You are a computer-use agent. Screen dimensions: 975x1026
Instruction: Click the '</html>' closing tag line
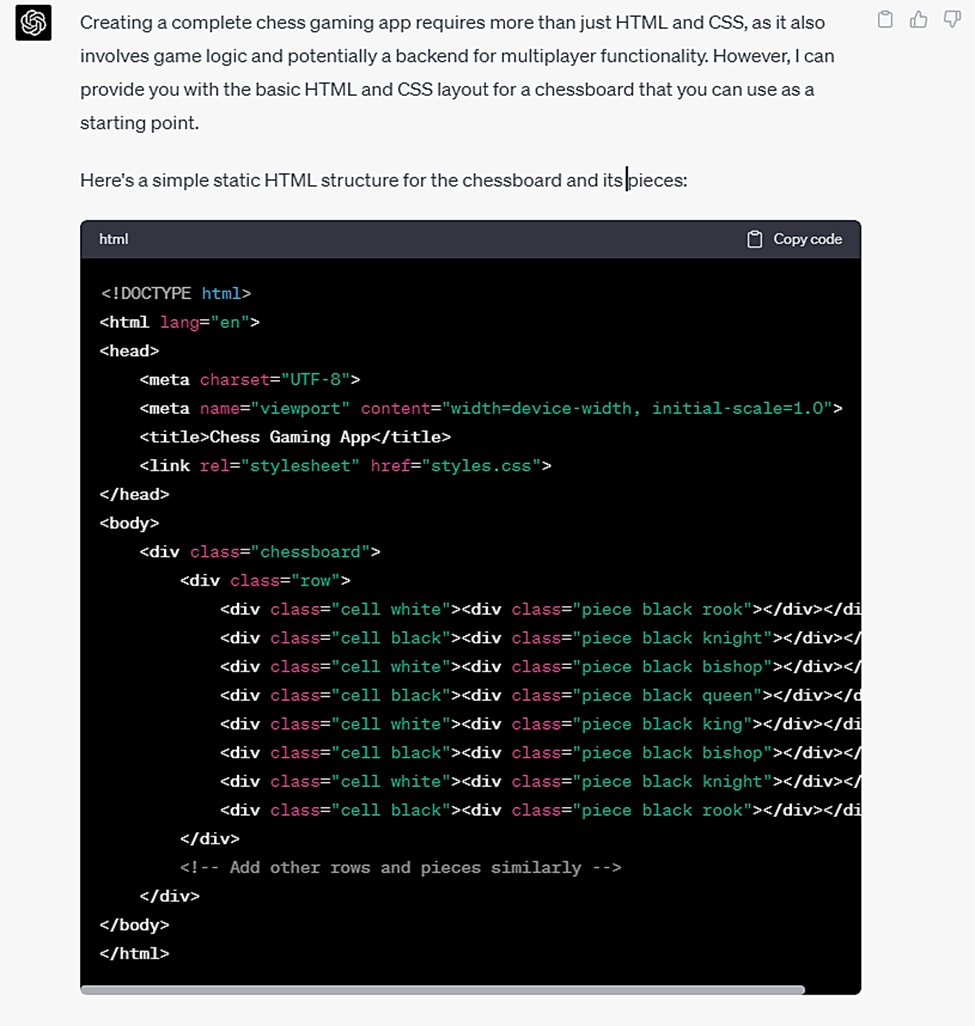134,954
